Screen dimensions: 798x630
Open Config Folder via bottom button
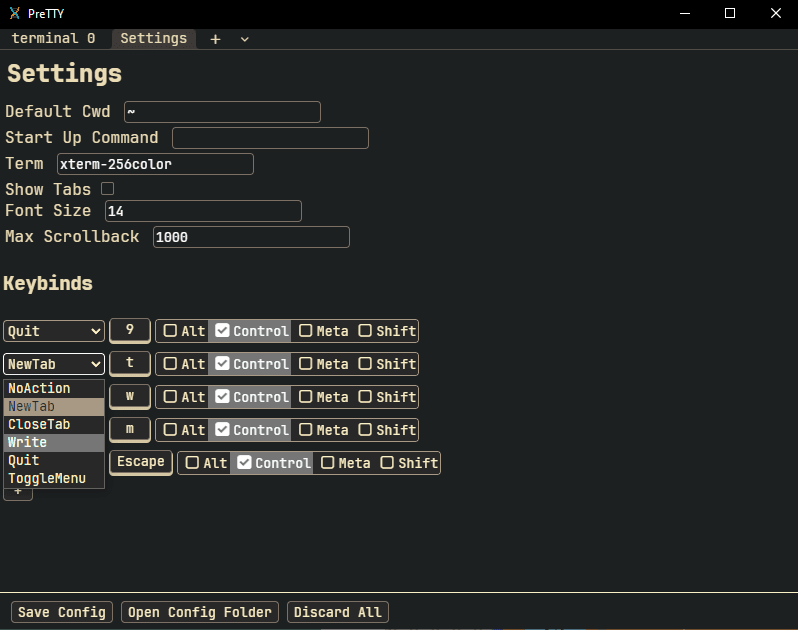tap(200, 612)
